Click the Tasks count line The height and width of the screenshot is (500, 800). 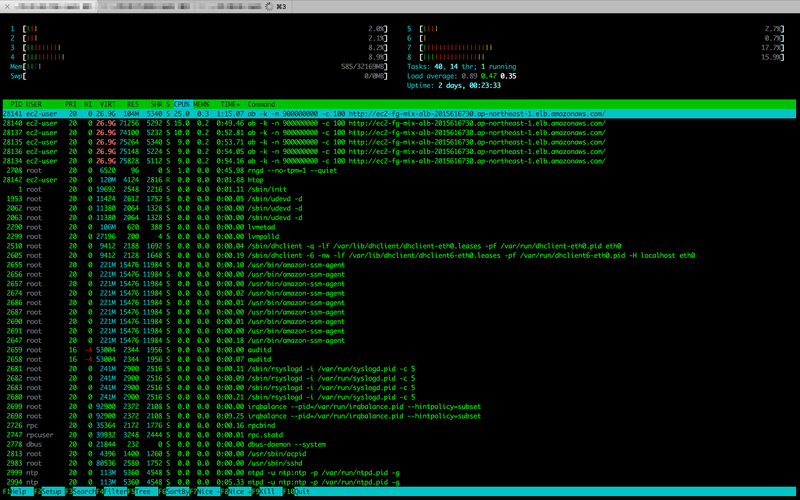tap(462, 67)
